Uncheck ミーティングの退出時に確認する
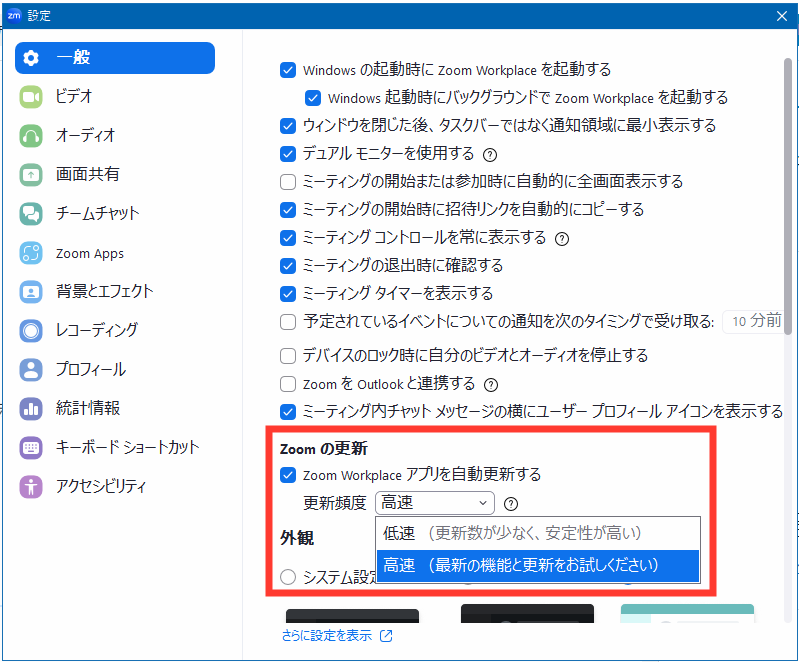Image resolution: width=799 pixels, height=662 pixels. [288, 266]
